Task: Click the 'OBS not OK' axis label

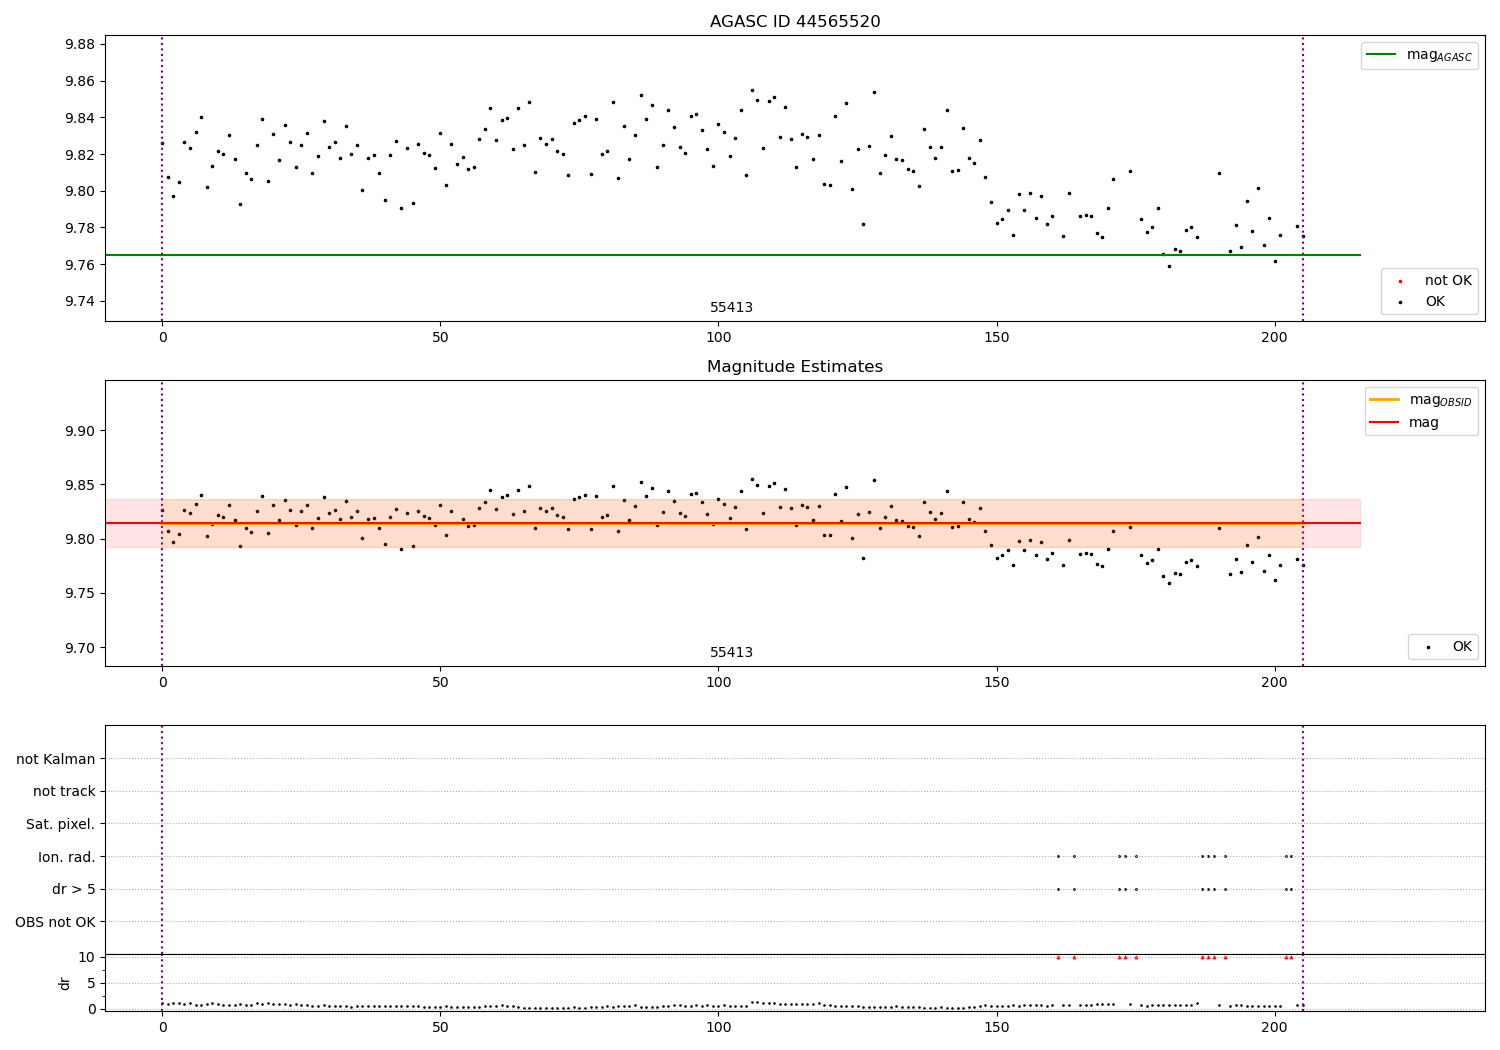Action: 56,922
